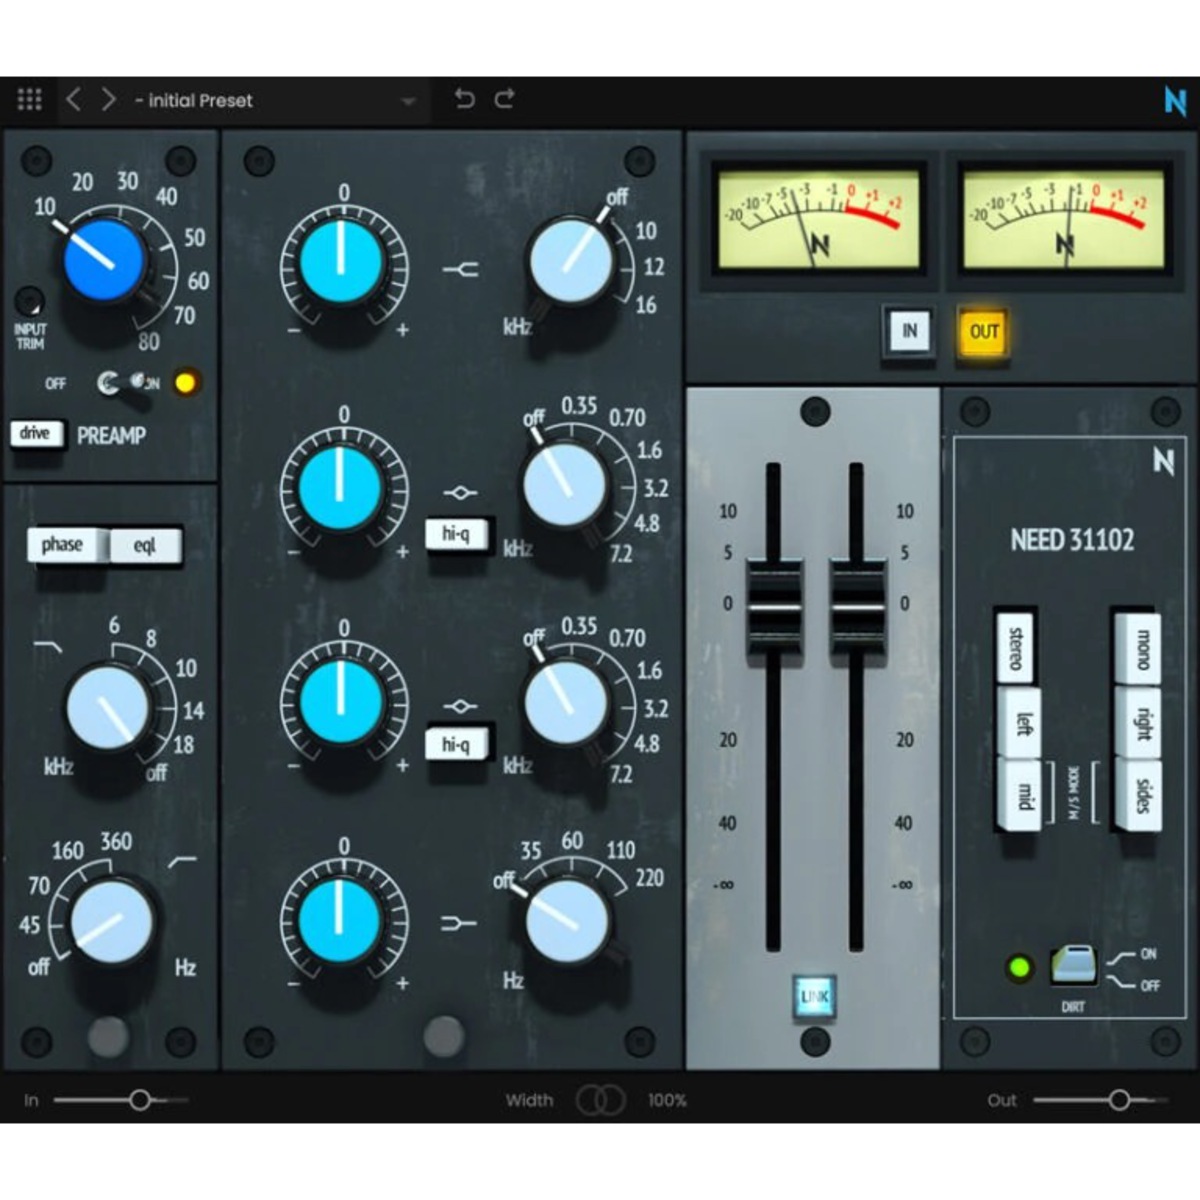The image size is (1200, 1200).
Task: Select the sides M/S button
Action: click(x=1140, y=795)
